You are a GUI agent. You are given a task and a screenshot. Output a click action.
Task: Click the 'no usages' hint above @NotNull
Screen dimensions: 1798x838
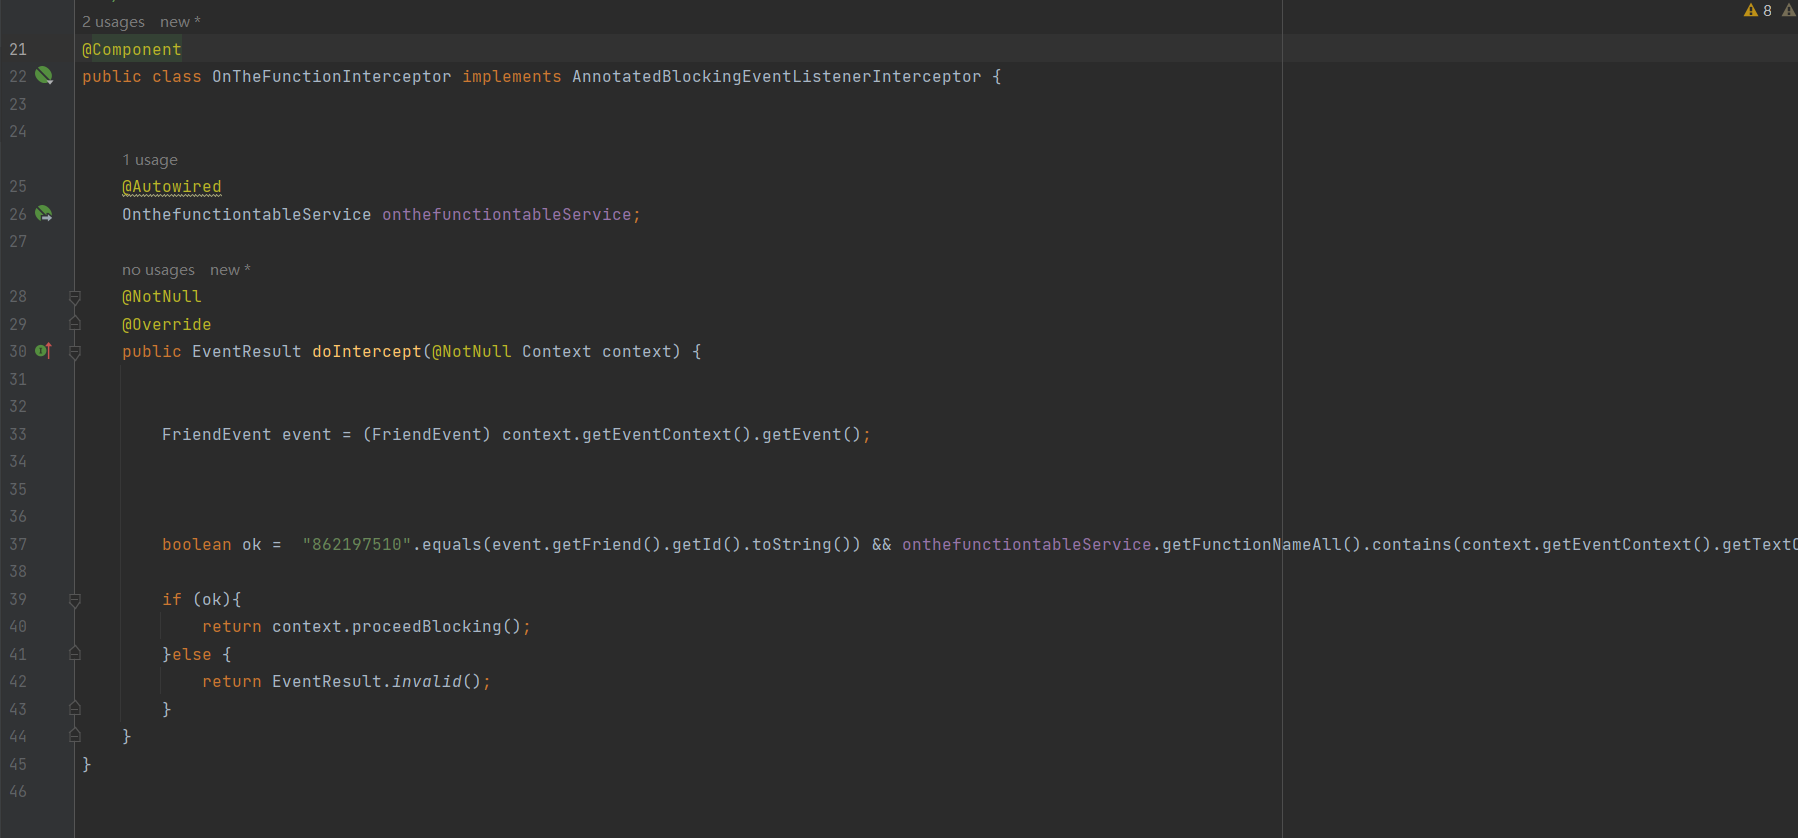click(x=158, y=269)
